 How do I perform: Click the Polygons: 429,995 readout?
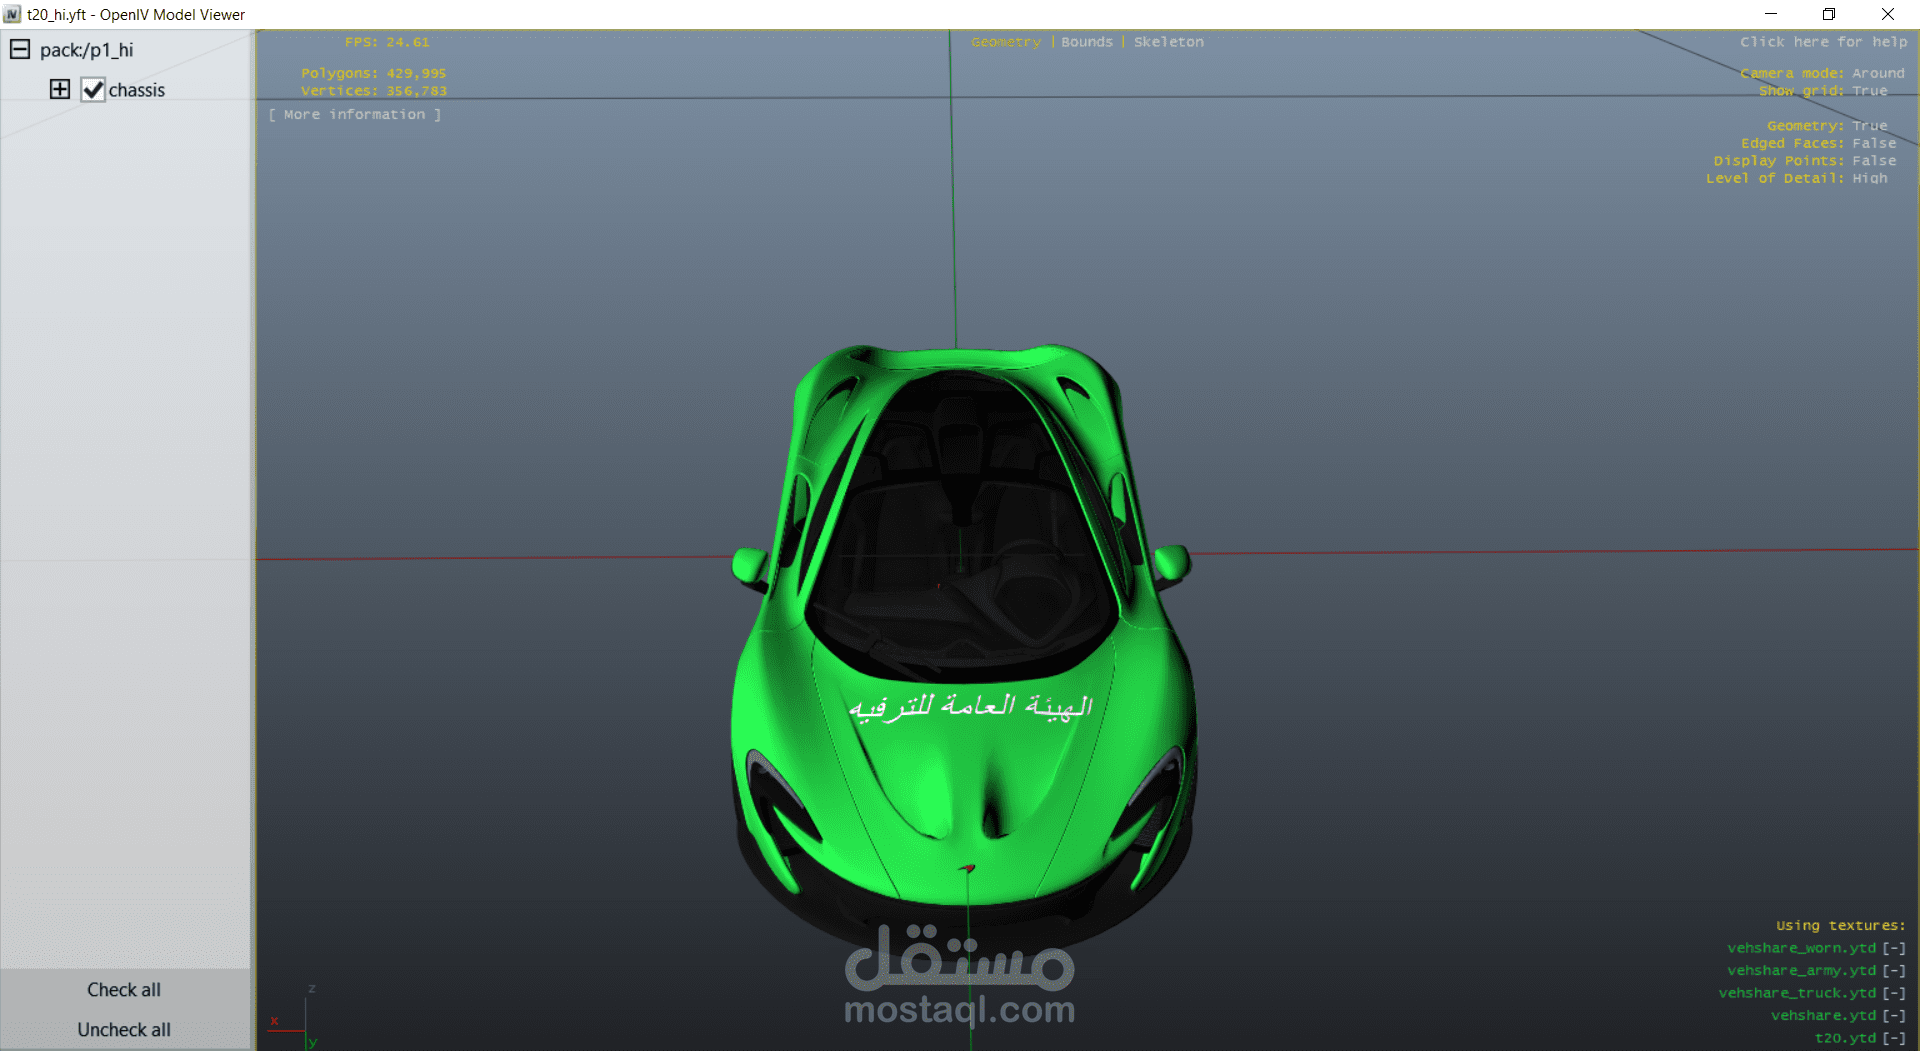(x=374, y=73)
